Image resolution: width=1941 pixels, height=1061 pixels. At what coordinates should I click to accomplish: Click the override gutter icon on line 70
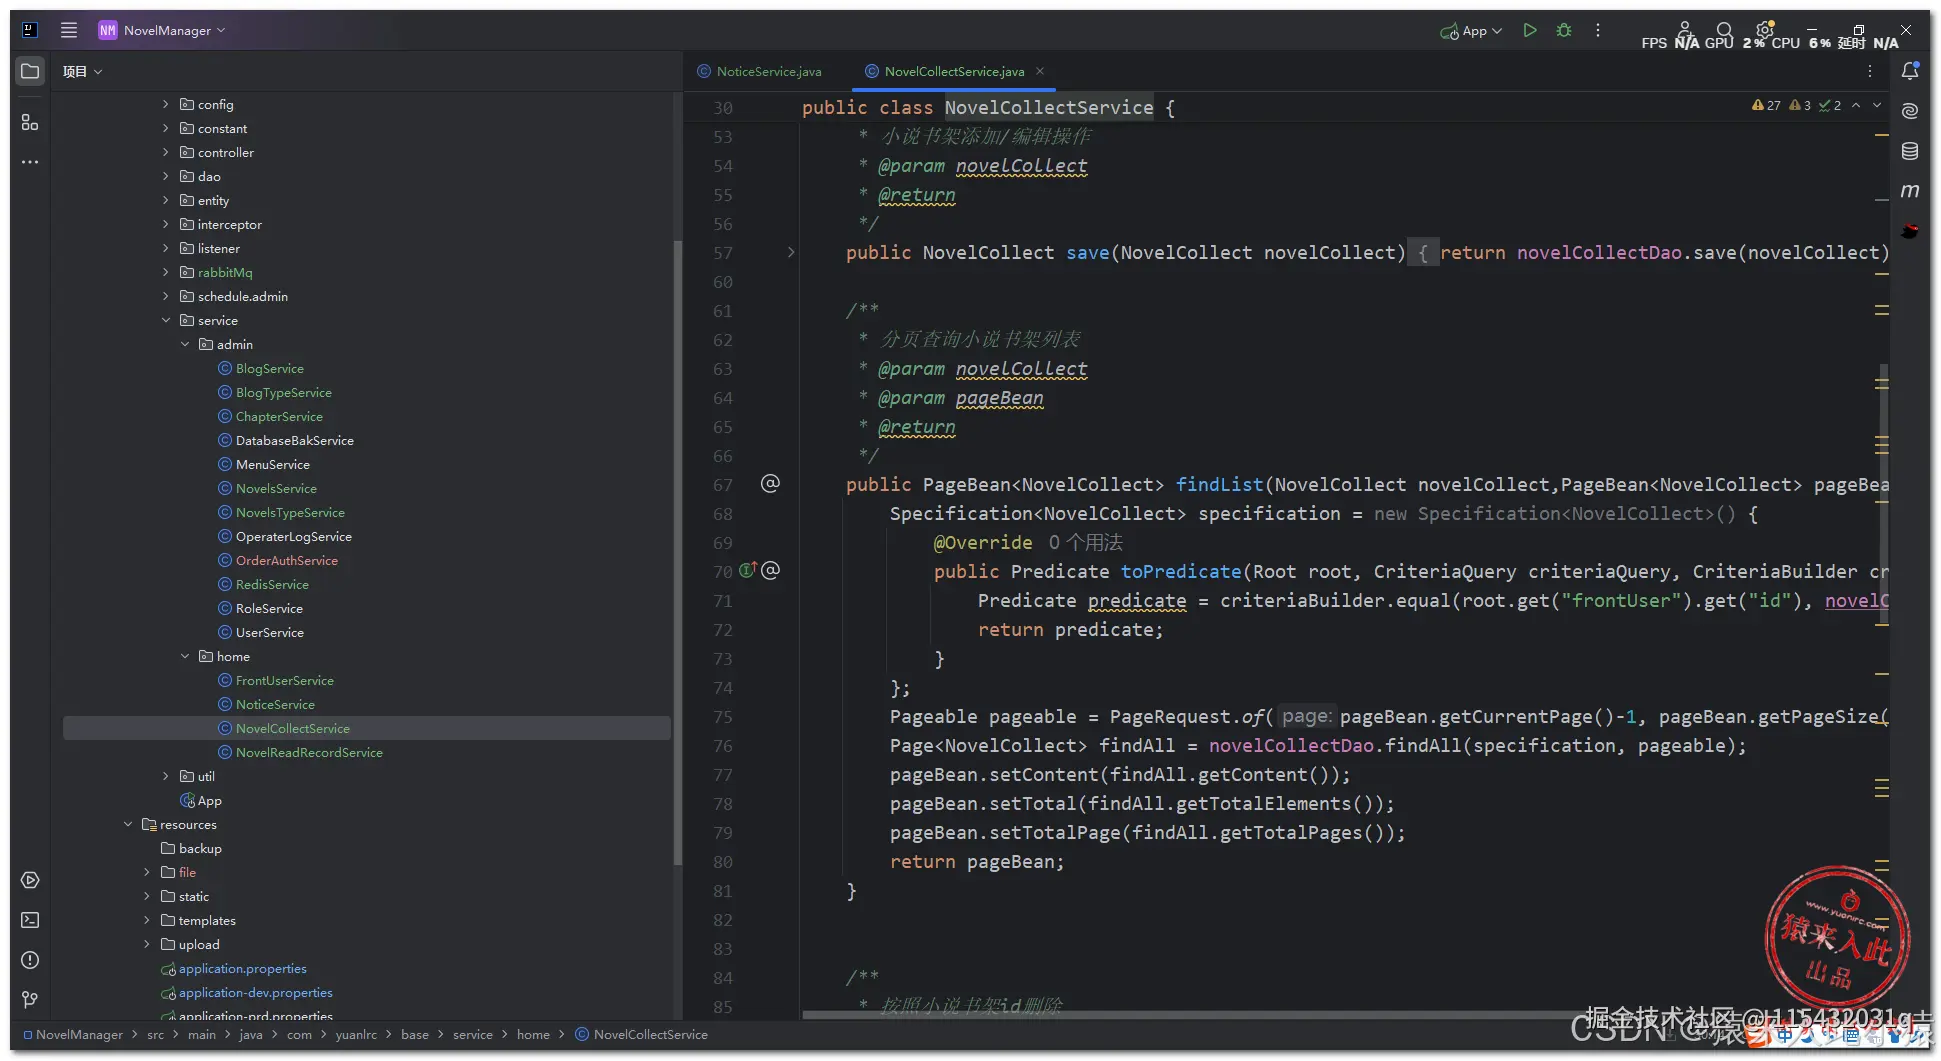click(x=747, y=570)
